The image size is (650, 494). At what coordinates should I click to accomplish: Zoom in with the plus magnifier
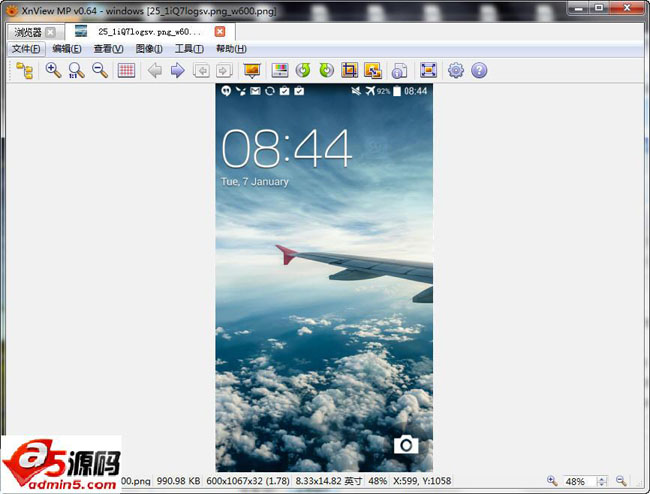(x=53, y=70)
